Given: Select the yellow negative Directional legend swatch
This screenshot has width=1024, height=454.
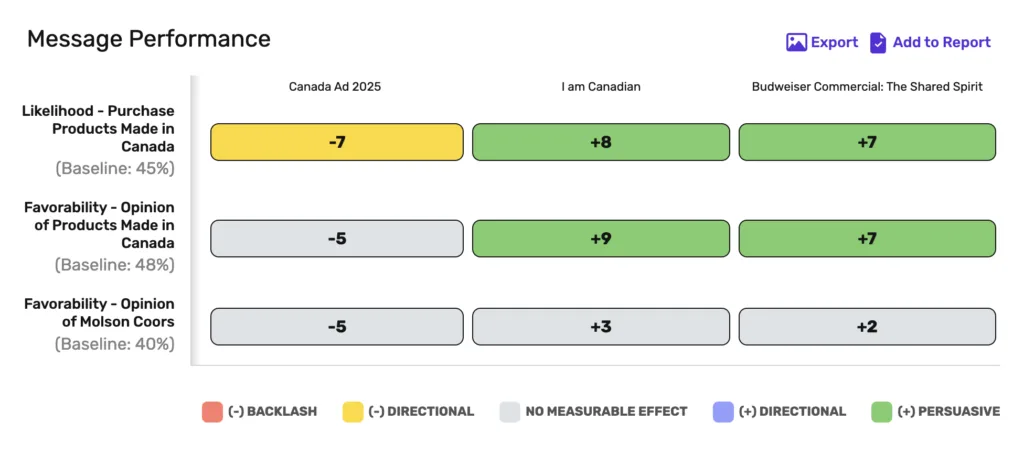Looking at the screenshot, I should [353, 412].
